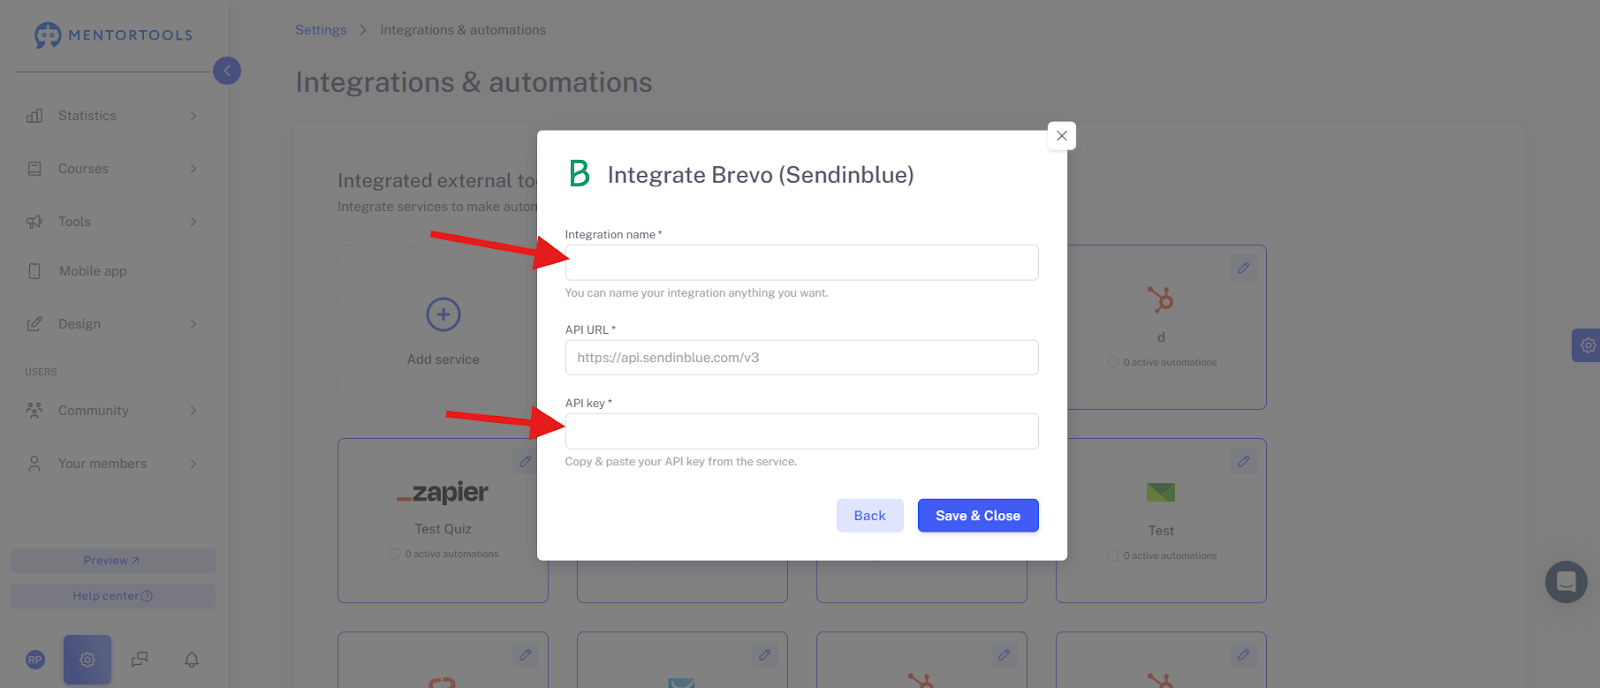Toggle 'Test' card active automations indicator
Image resolution: width=1600 pixels, height=688 pixels.
1113,556
